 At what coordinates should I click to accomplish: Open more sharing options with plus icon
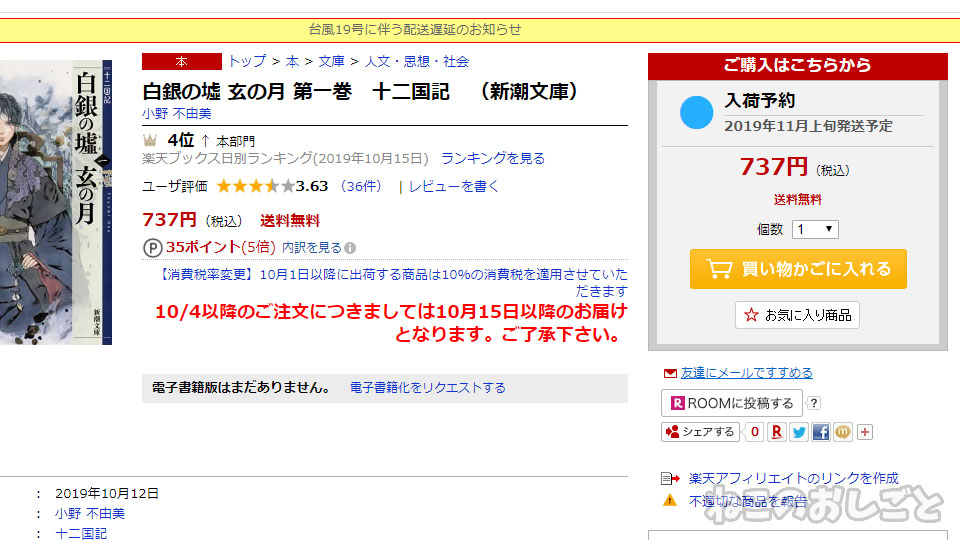[x=864, y=432]
